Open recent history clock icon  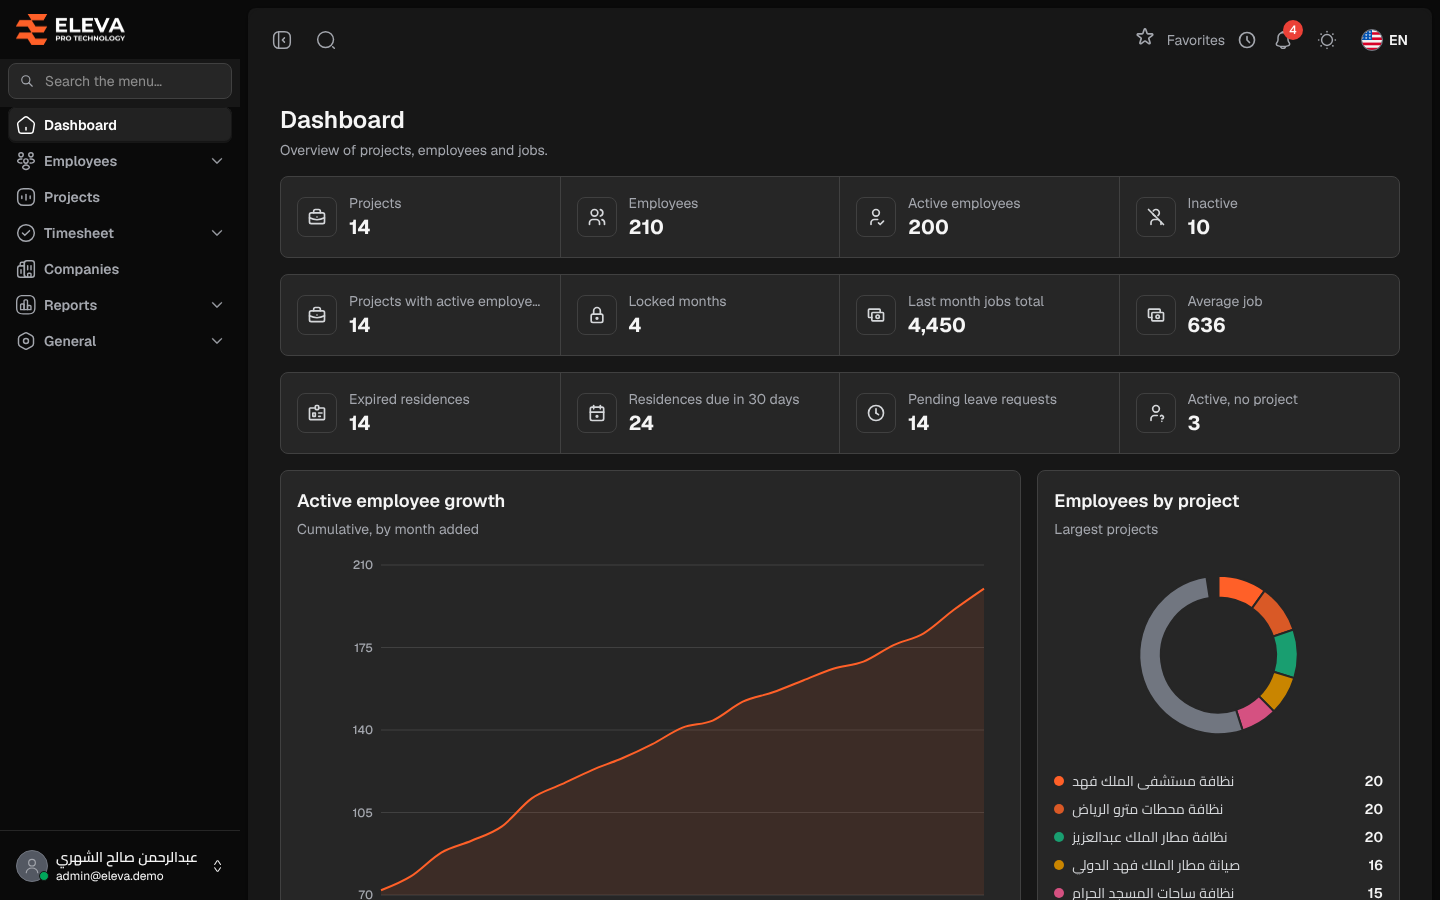pos(1247,40)
